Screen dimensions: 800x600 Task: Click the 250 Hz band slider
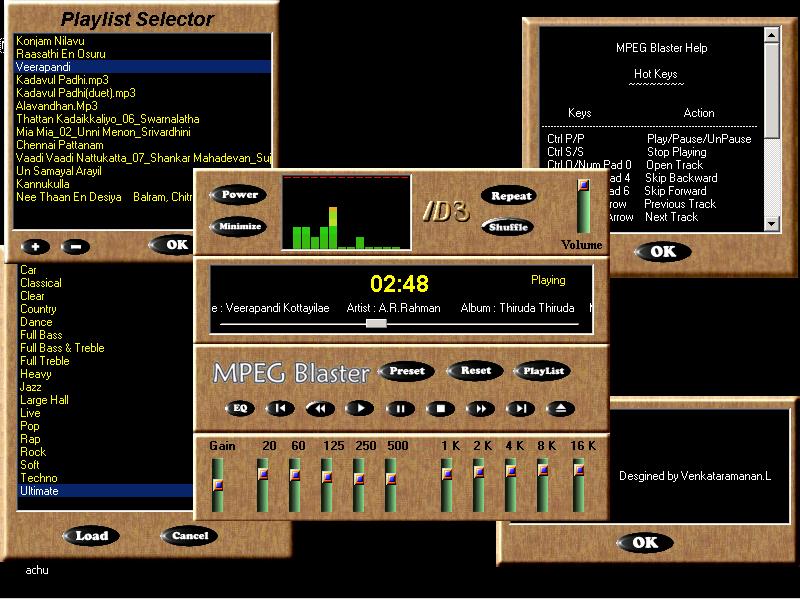[359, 479]
